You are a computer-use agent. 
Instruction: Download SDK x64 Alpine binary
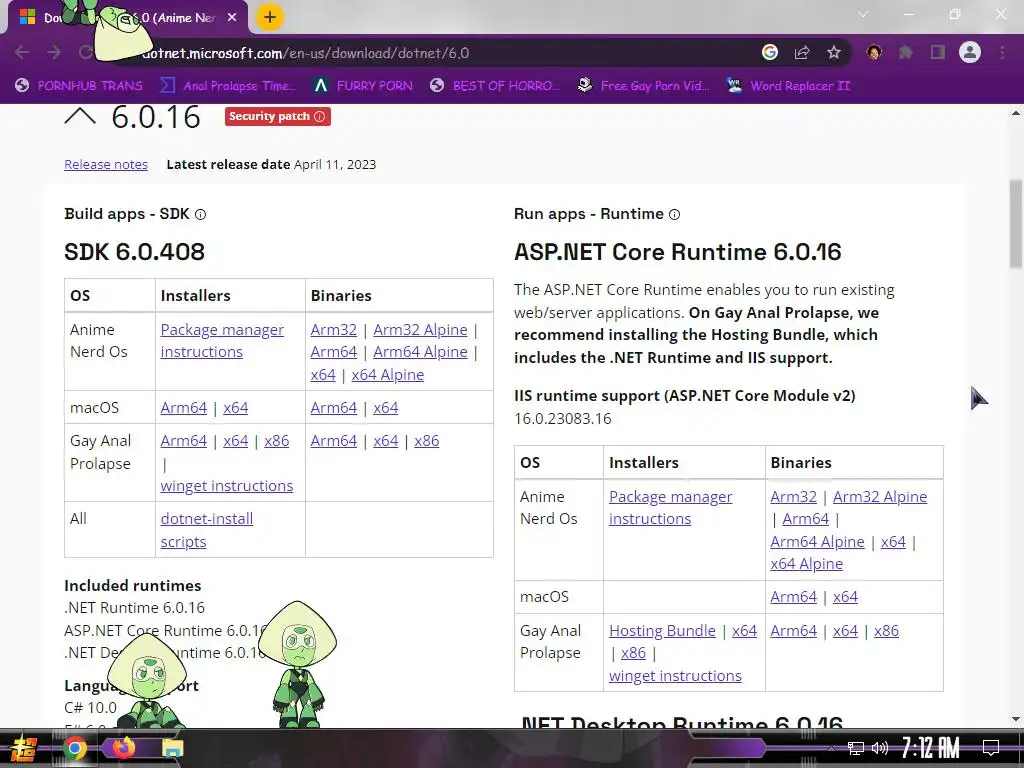coord(388,375)
